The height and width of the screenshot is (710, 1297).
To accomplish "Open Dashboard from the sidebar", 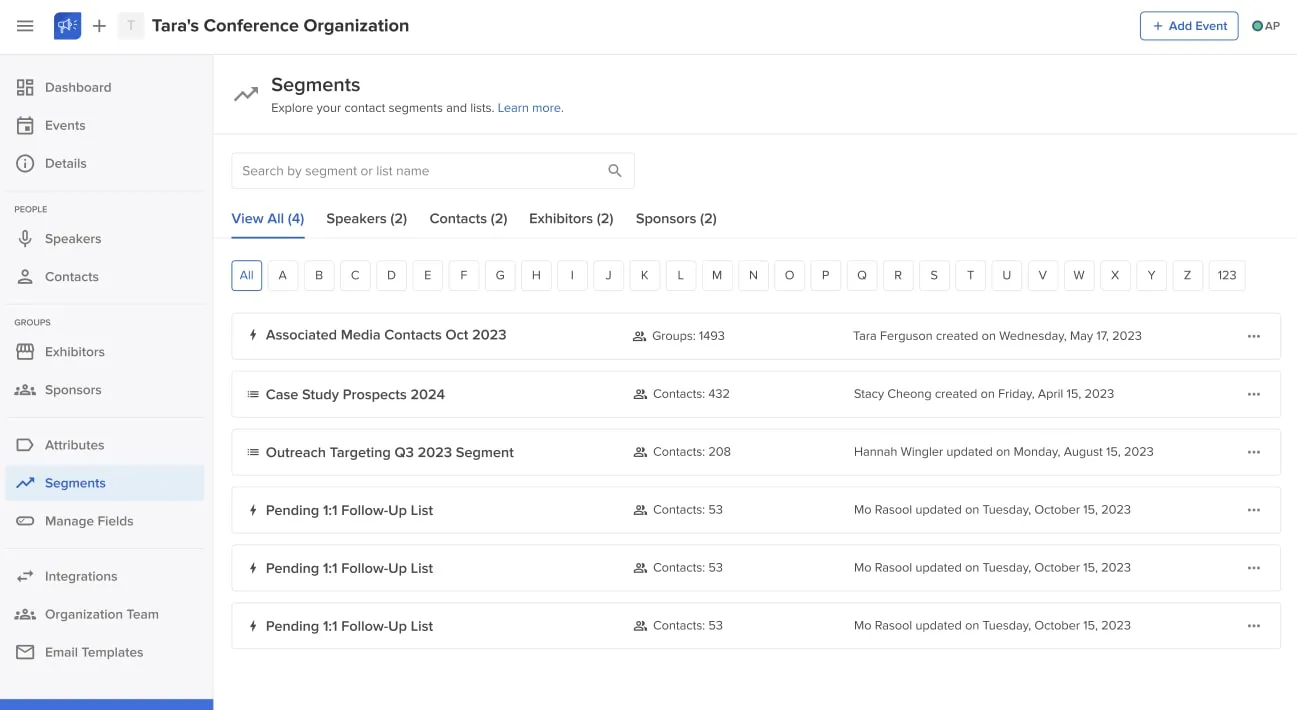I will click(104, 87).
